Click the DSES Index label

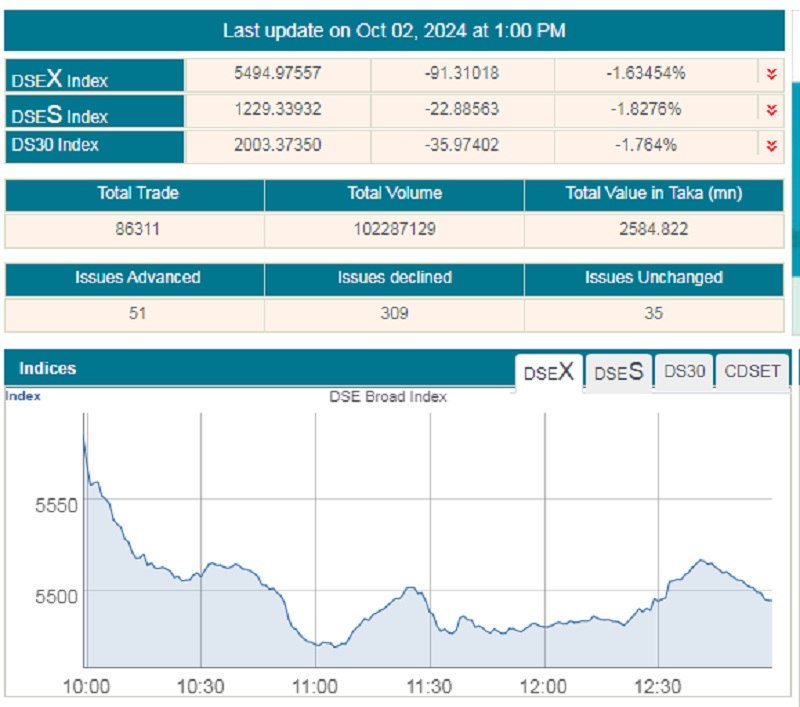tap(59, 115)
